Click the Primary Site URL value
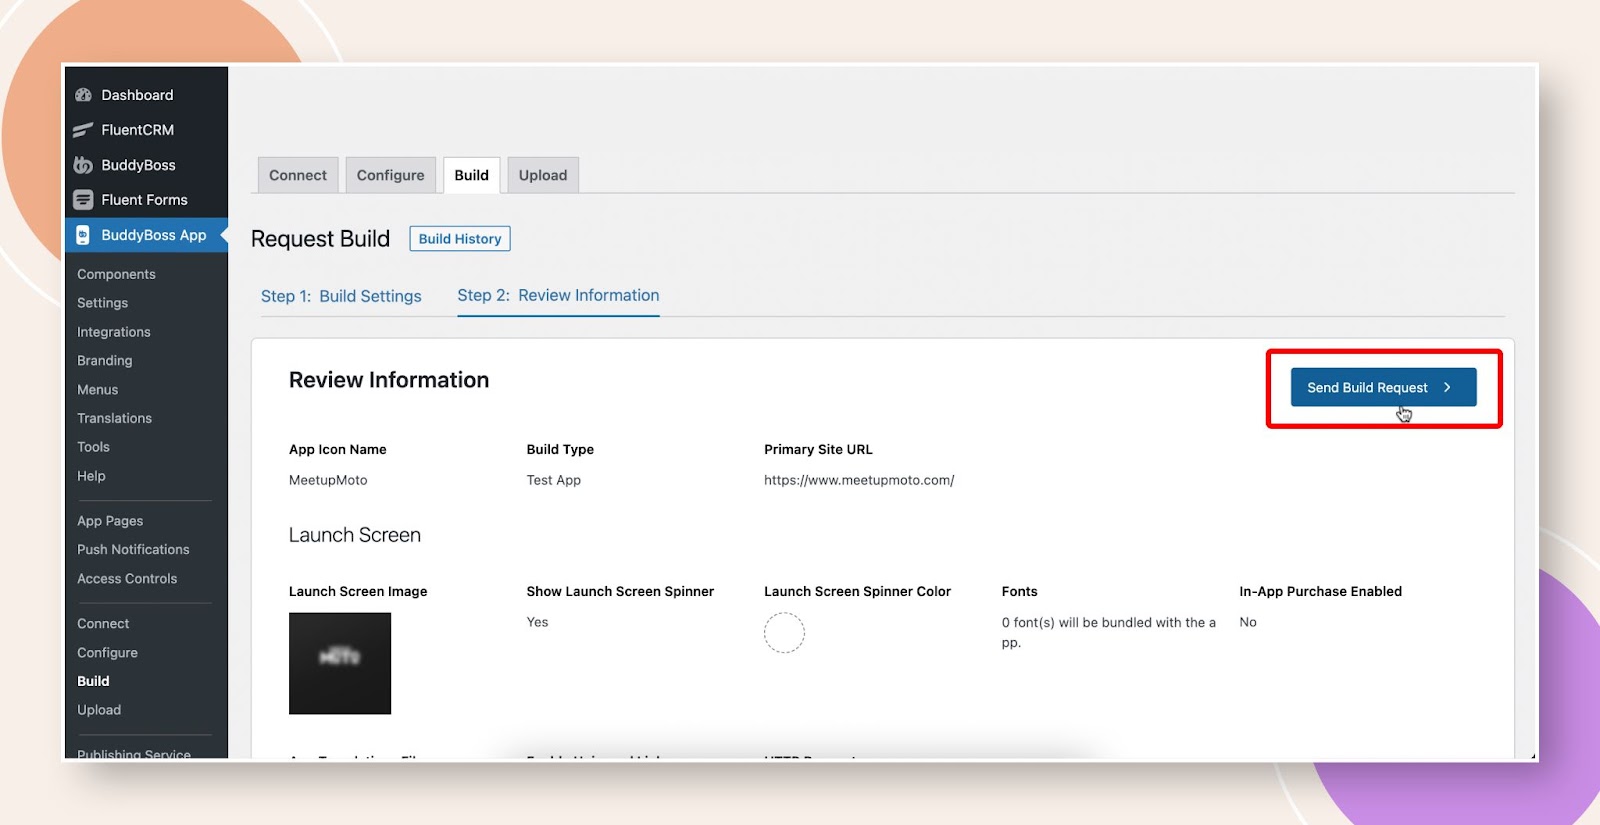 (x=859, y=480)
